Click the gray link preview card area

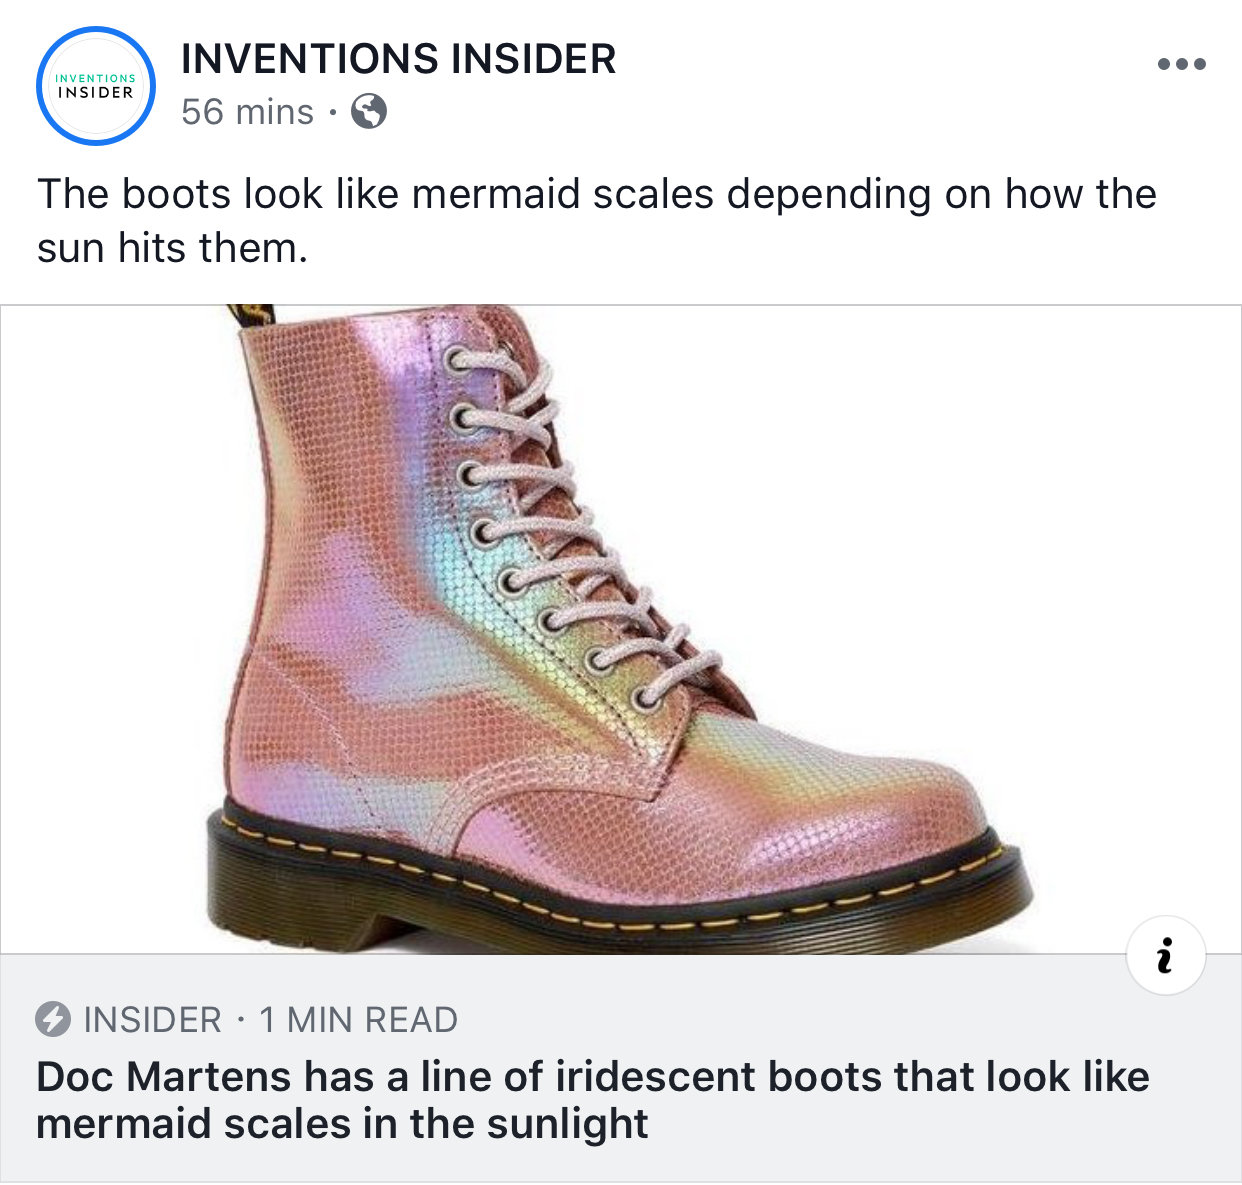pos(620,1069)
